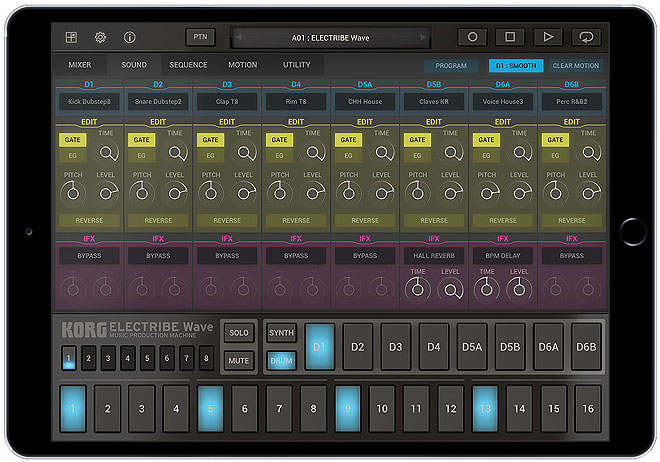
Task: Enable REVERSE on the D4 channel
Action: pos(296,221)
